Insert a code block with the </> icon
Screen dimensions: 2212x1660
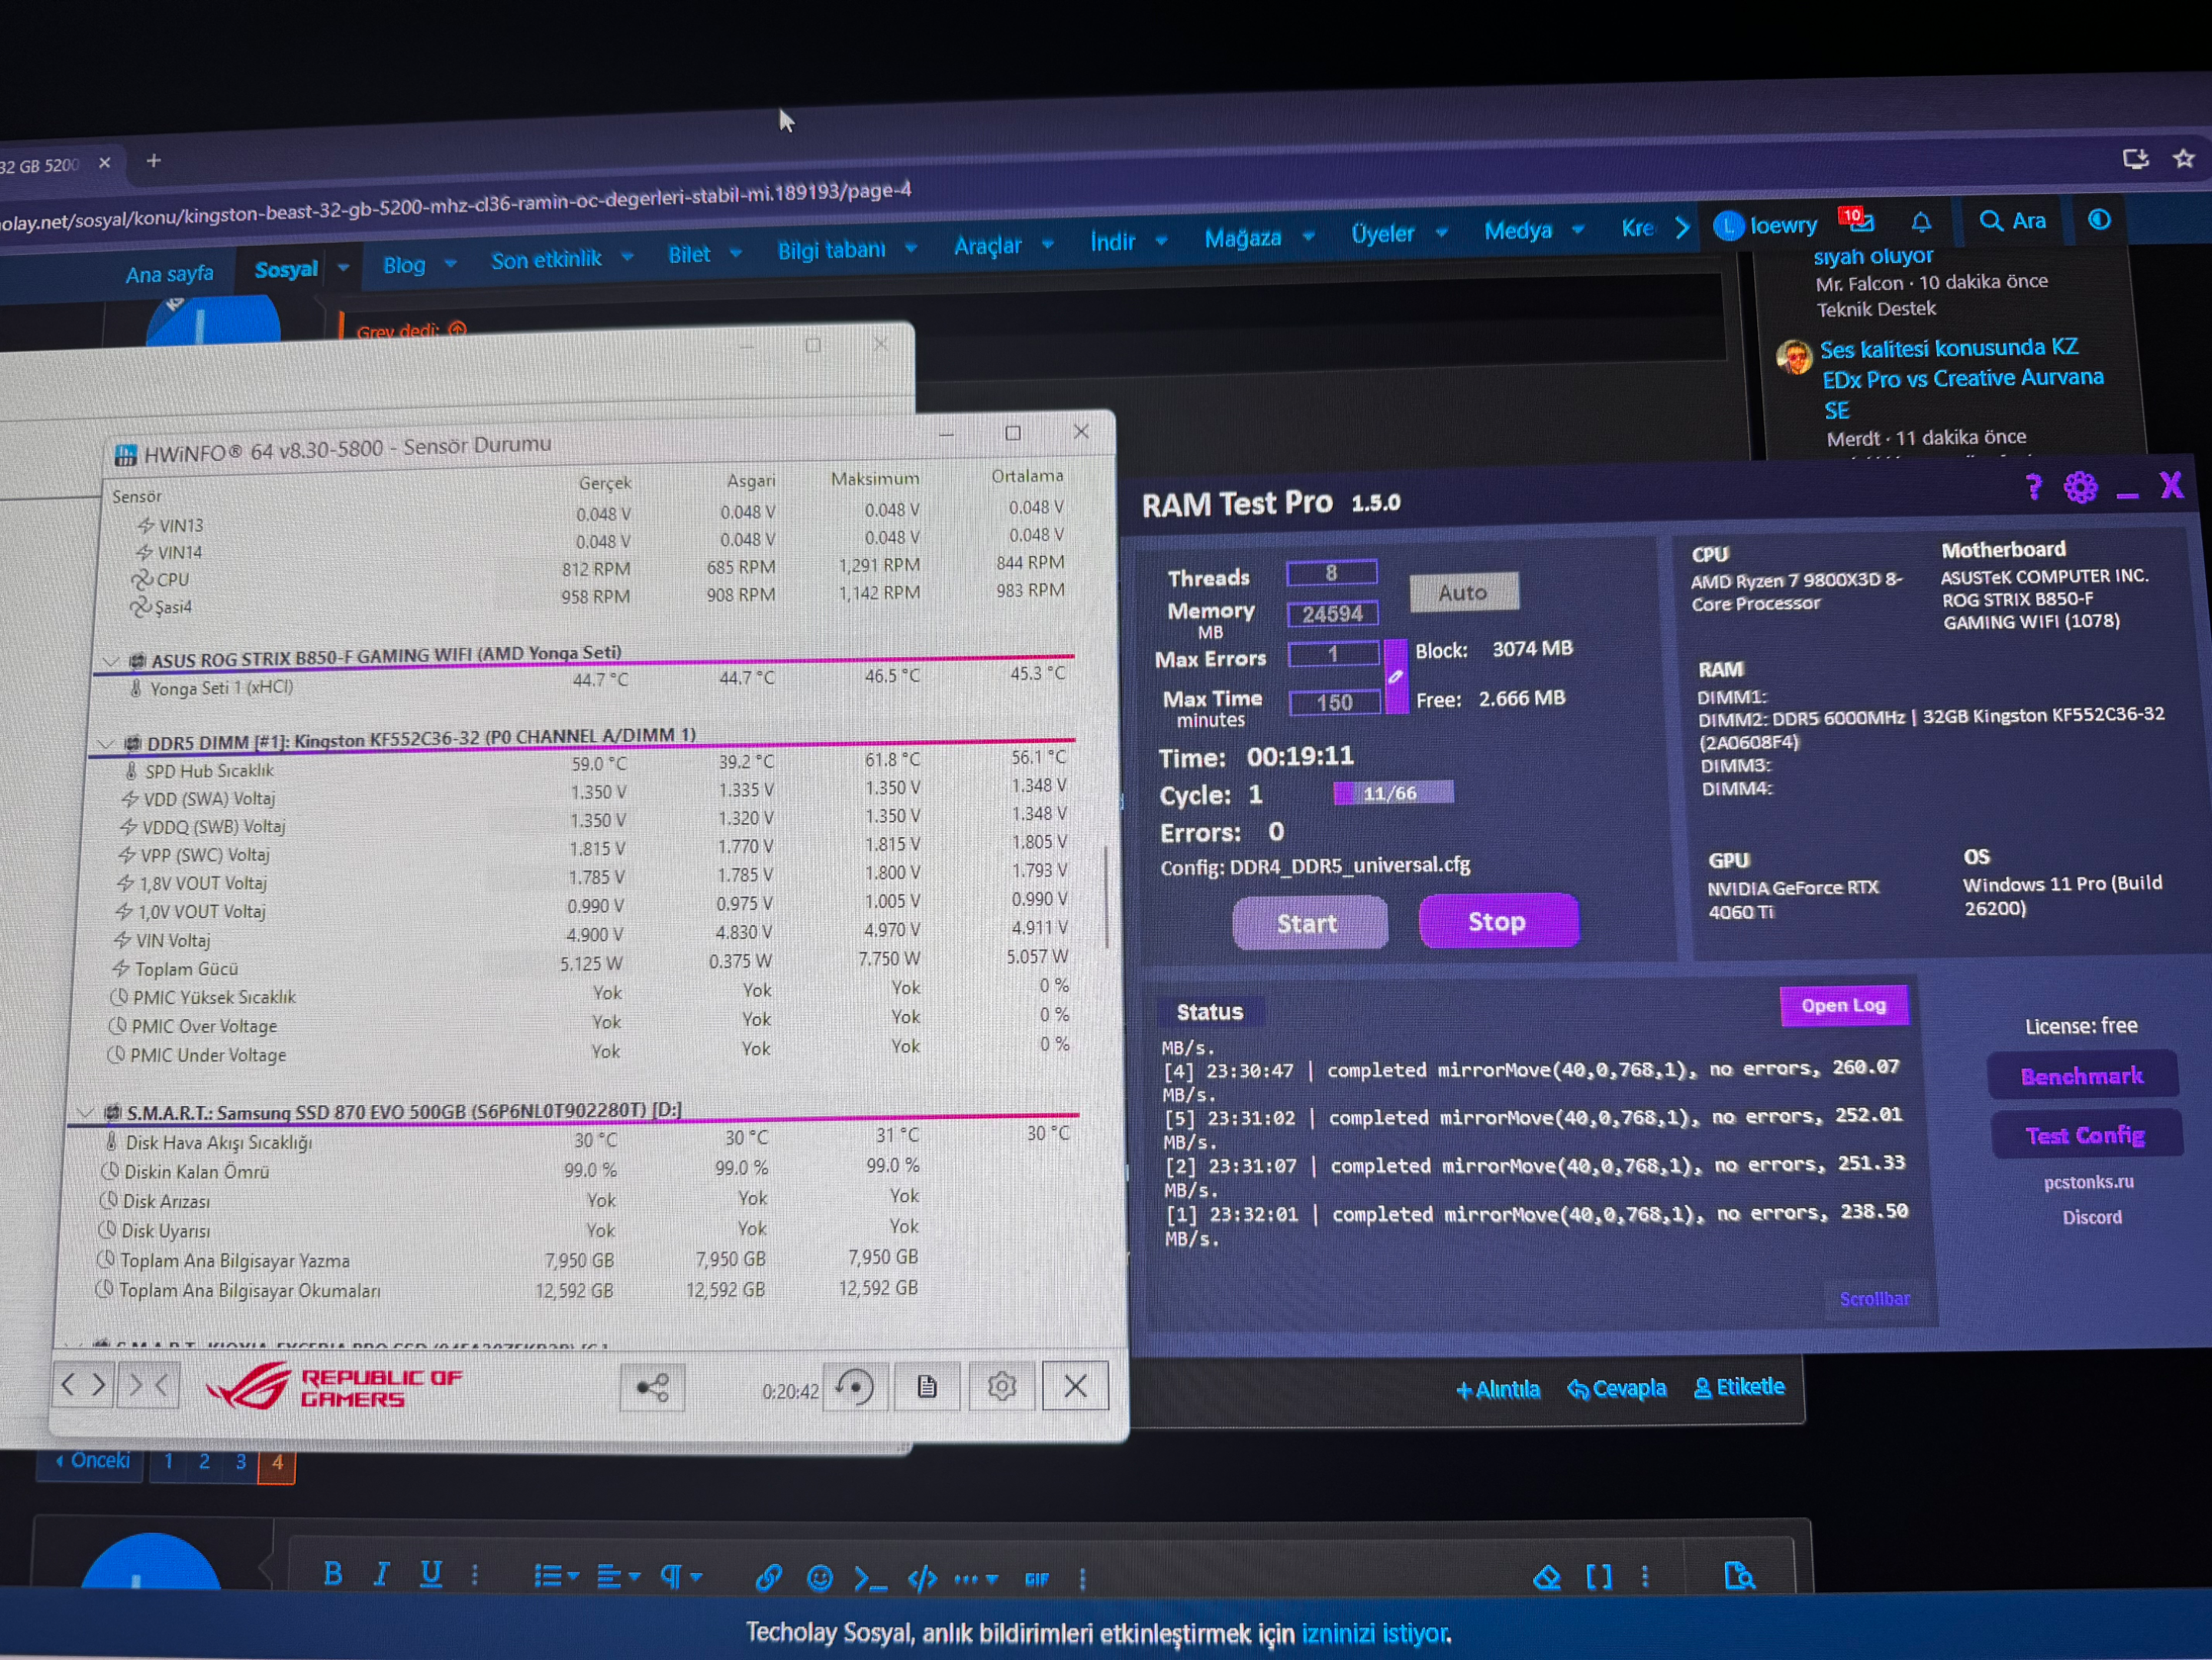pos(922,1579)
